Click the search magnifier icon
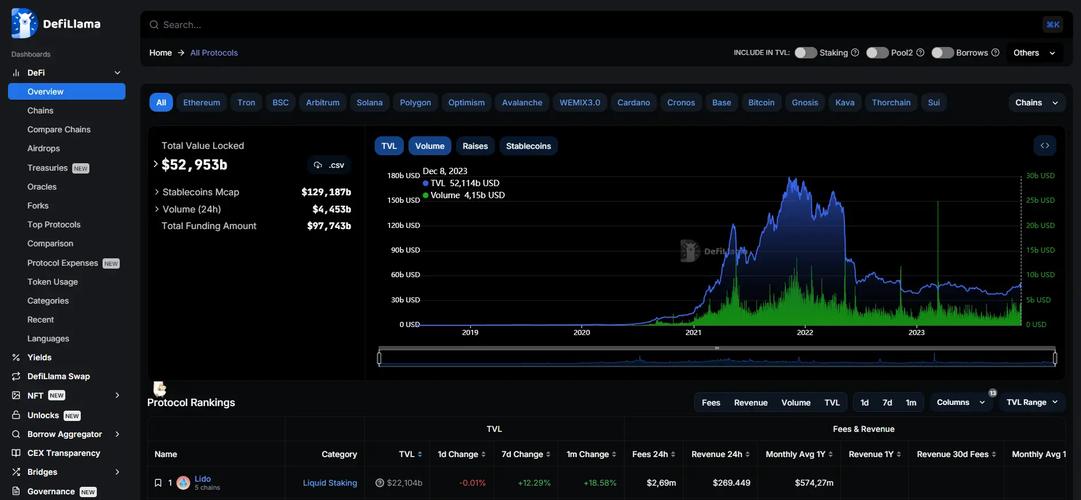 pyautogui.click(x=154, y=25)
